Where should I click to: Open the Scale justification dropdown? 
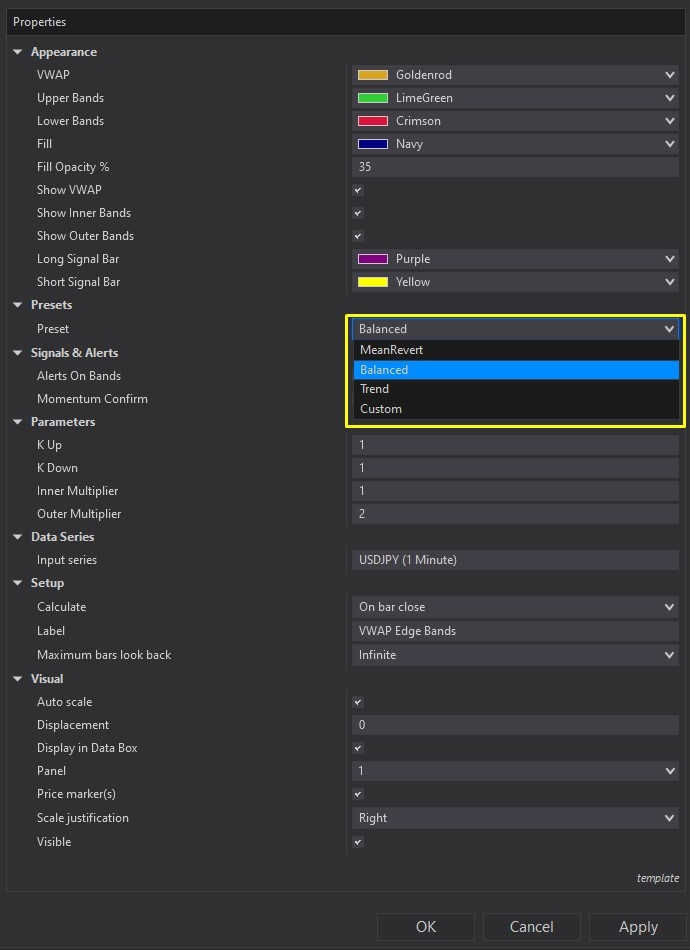tap(668, 818)
